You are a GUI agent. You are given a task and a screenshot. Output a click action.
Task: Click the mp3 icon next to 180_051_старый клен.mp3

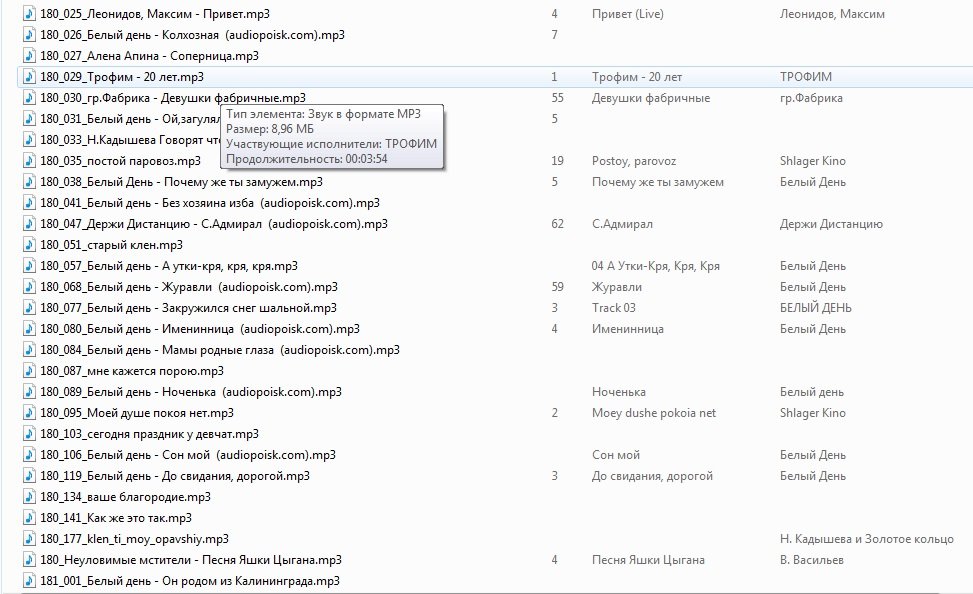29,245
